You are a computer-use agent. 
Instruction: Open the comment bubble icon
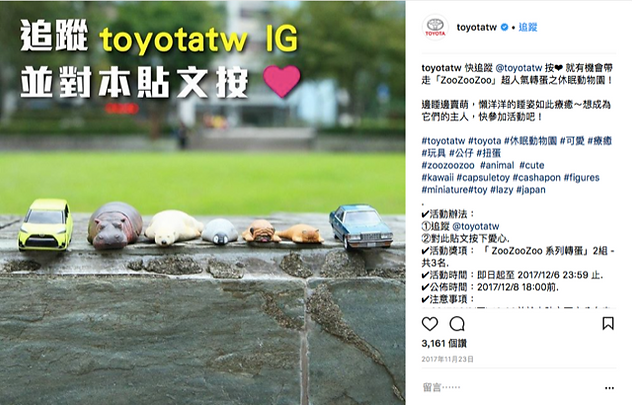(x=457, y=324)
